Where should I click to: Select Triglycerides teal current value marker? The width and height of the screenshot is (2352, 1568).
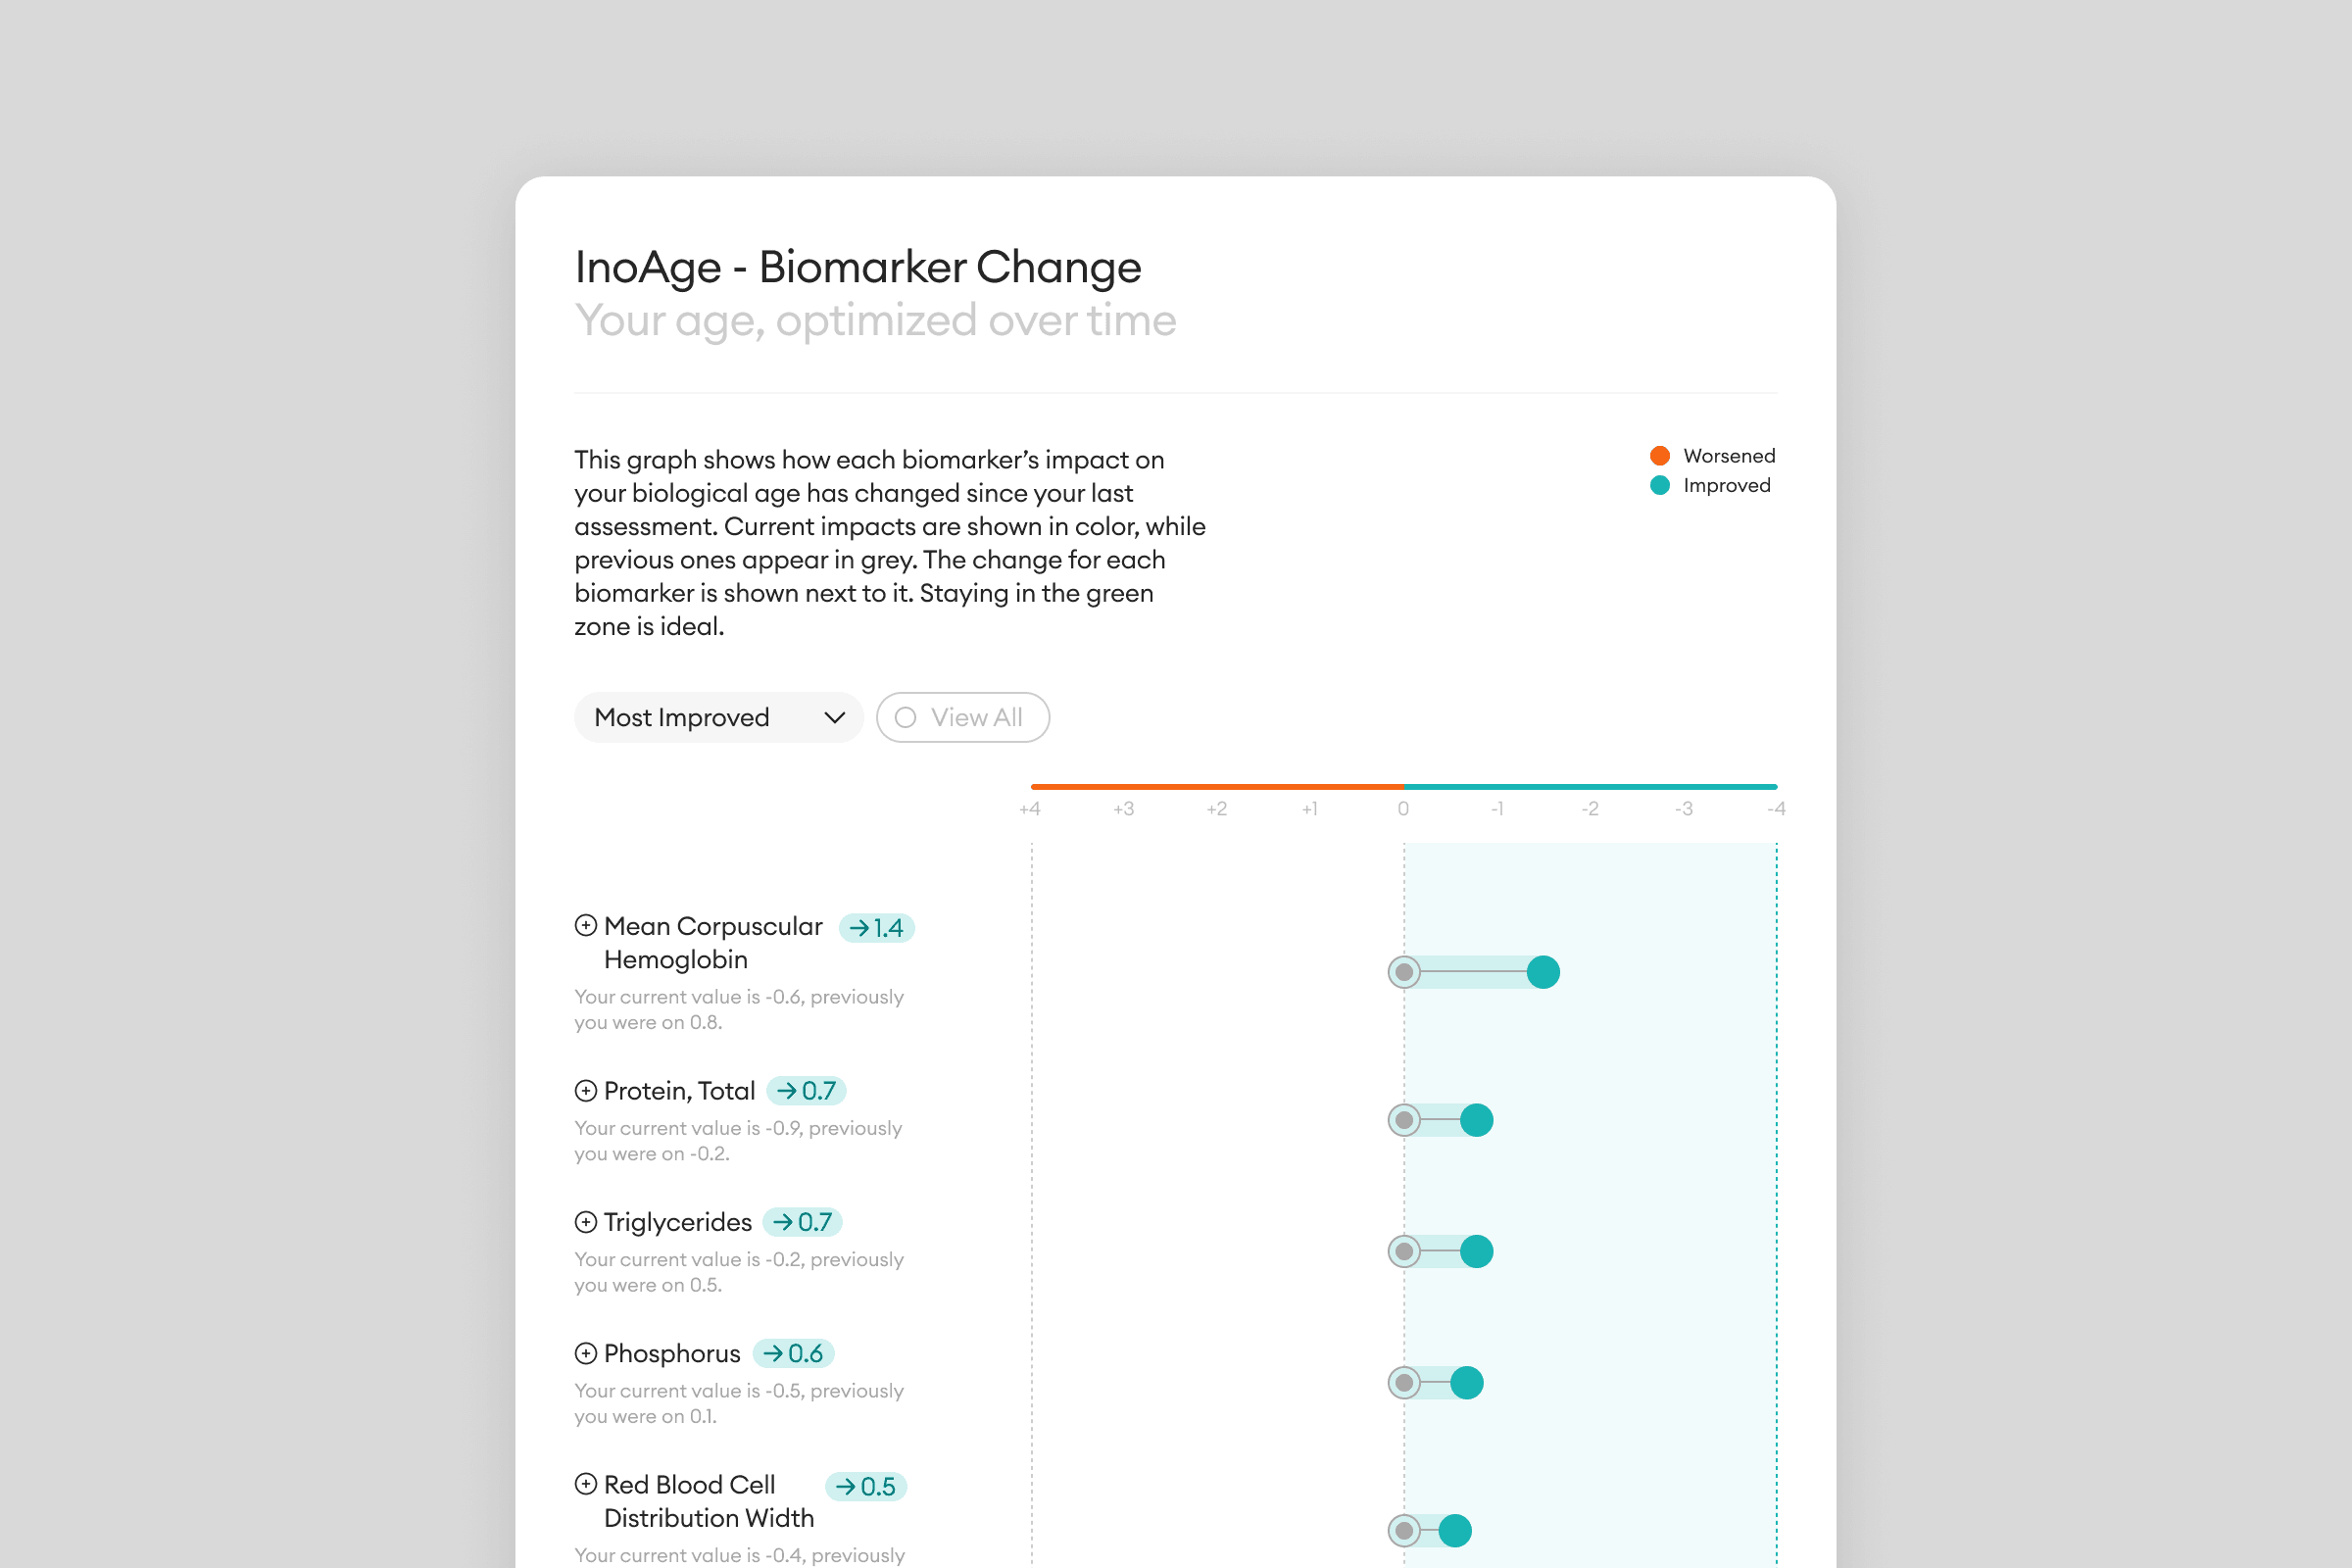tap(1476, 1251)
